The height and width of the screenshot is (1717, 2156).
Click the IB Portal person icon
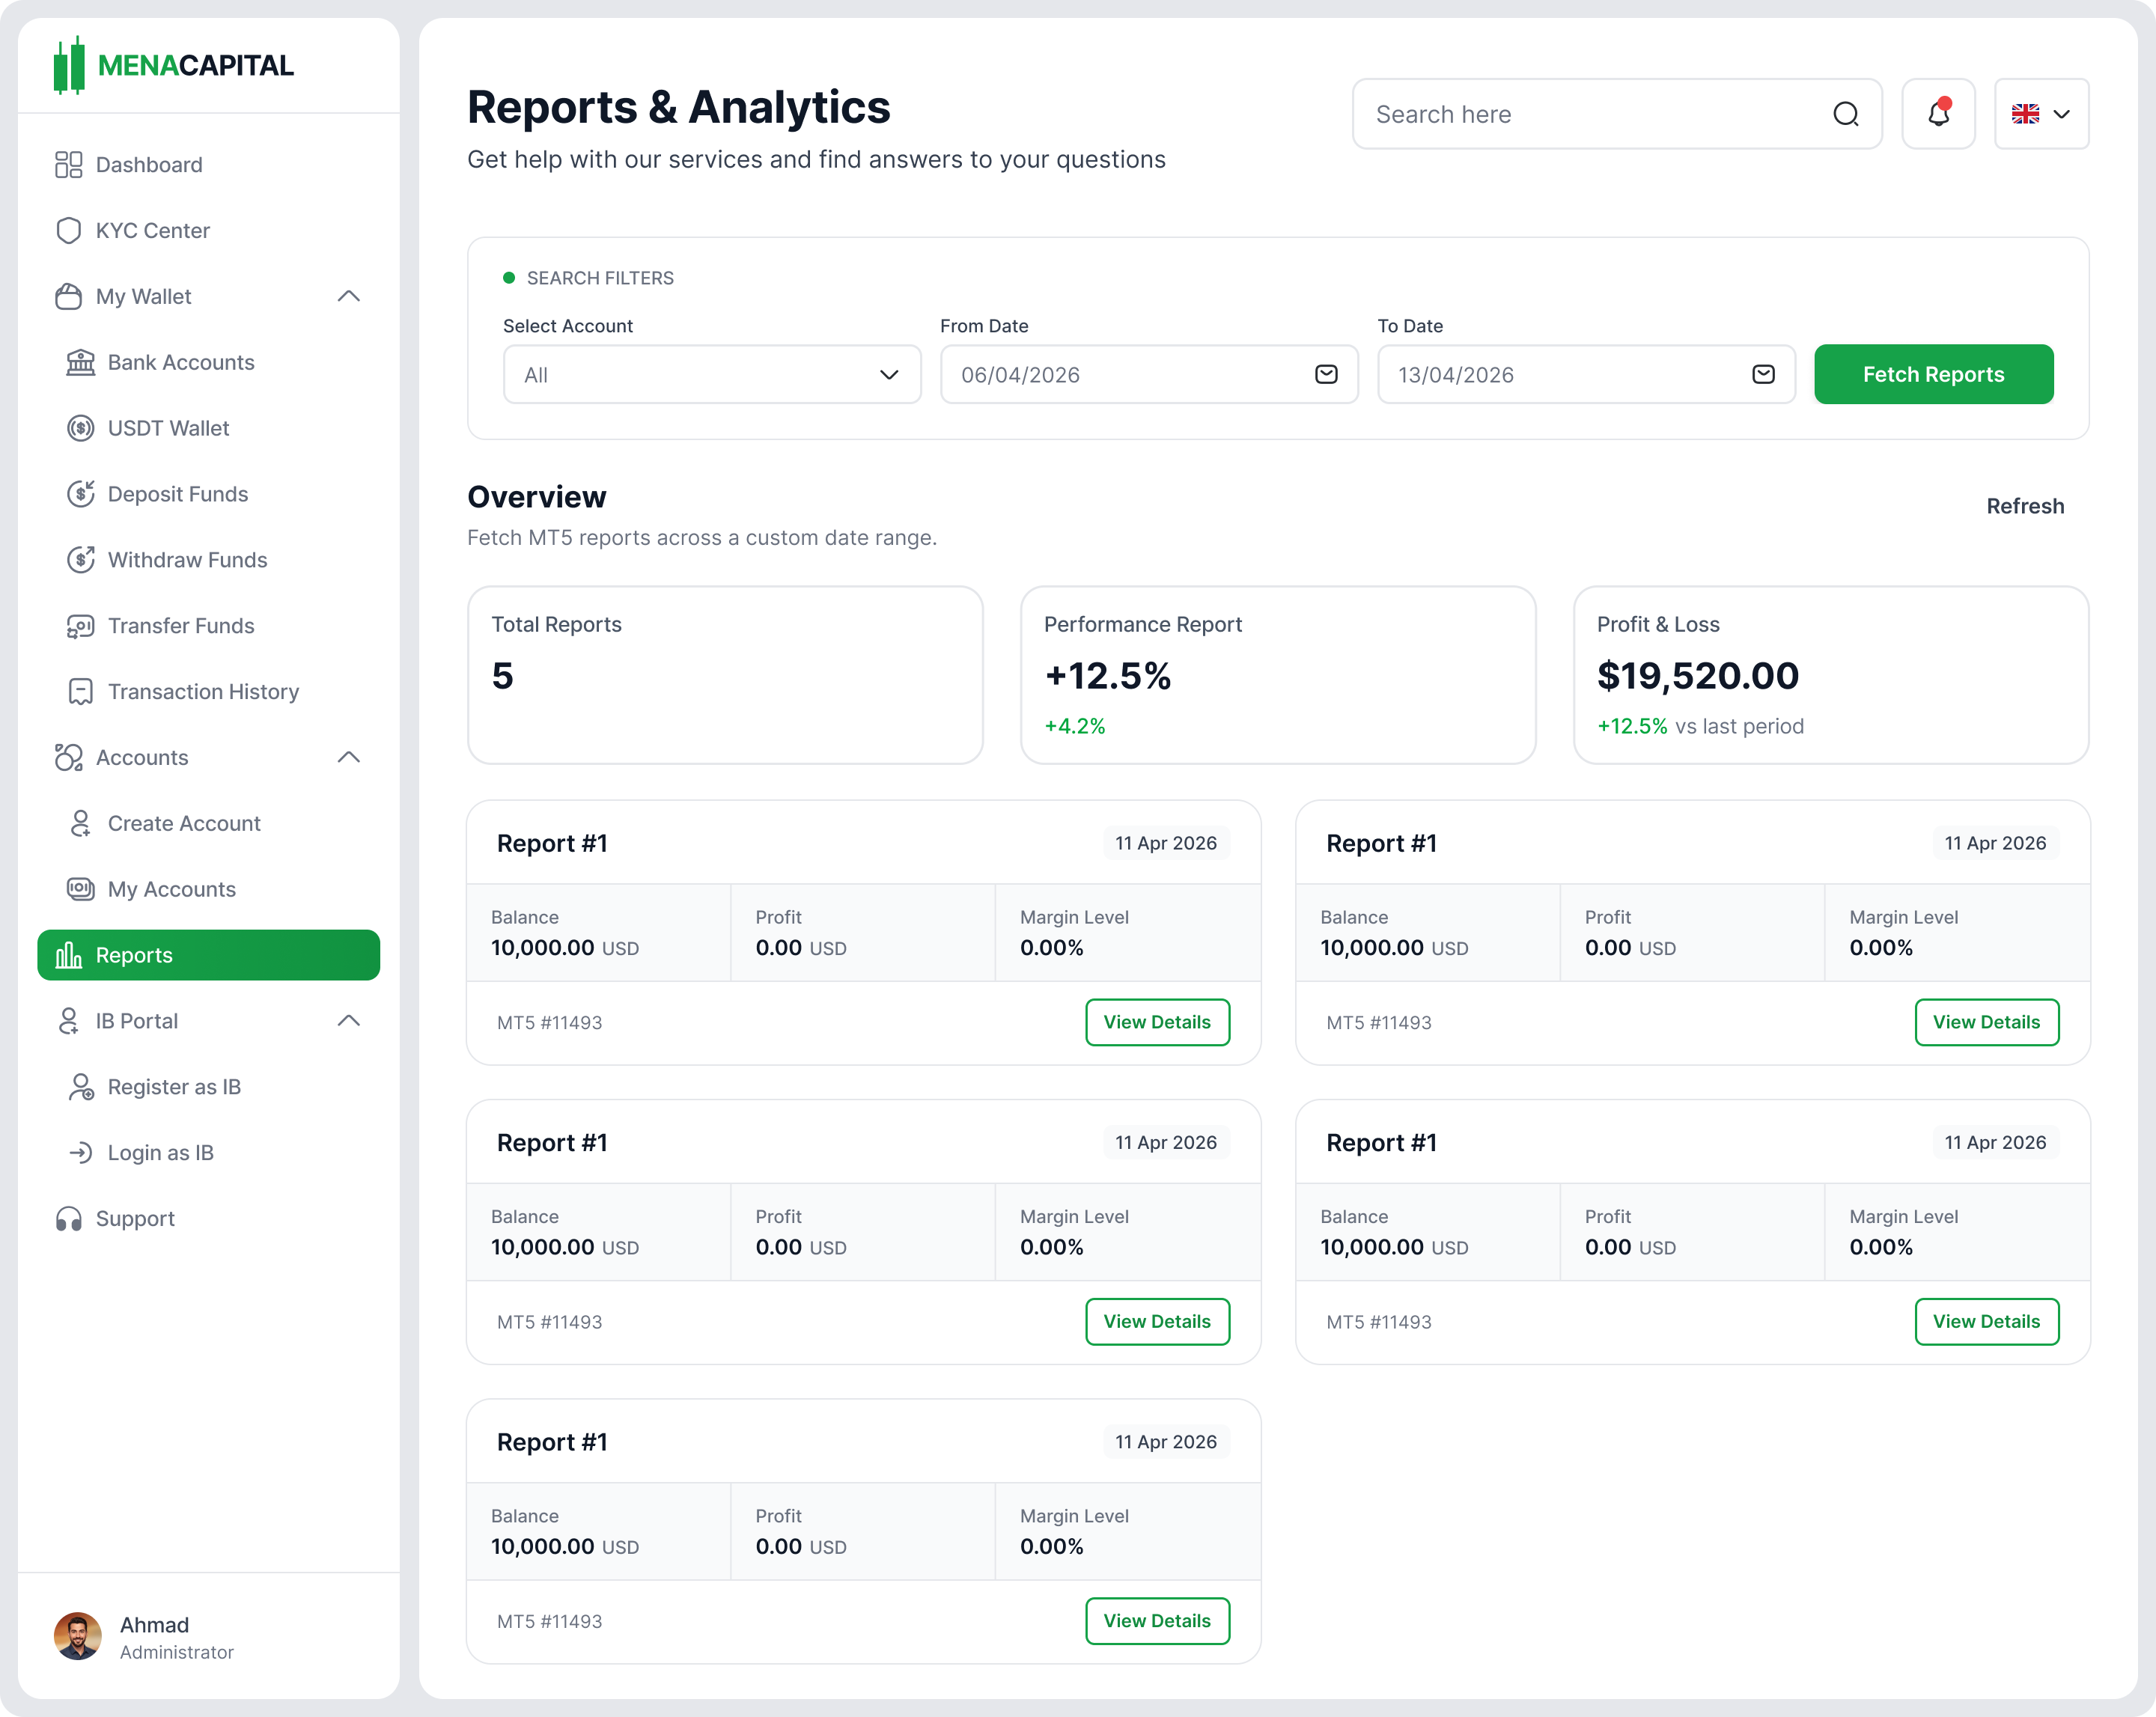click(x=68, y=1021)
